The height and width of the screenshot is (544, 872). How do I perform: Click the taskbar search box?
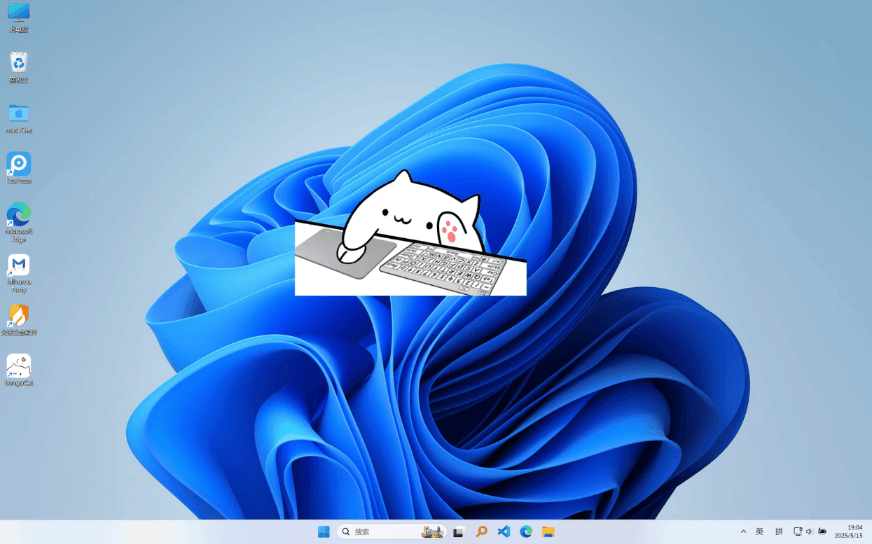(392, 532)
